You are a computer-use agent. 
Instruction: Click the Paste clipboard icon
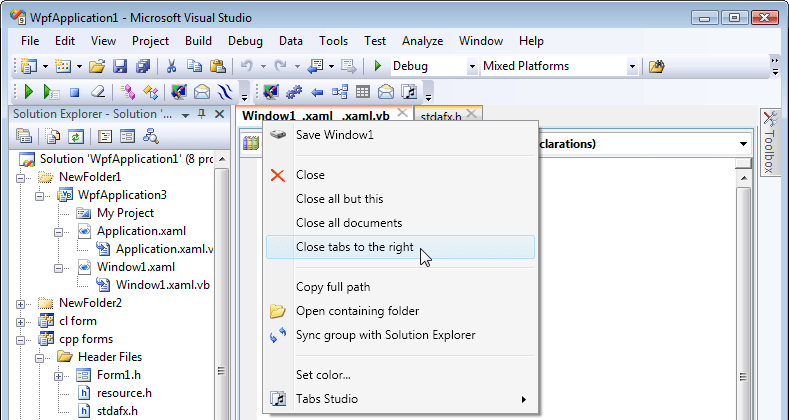217,66
